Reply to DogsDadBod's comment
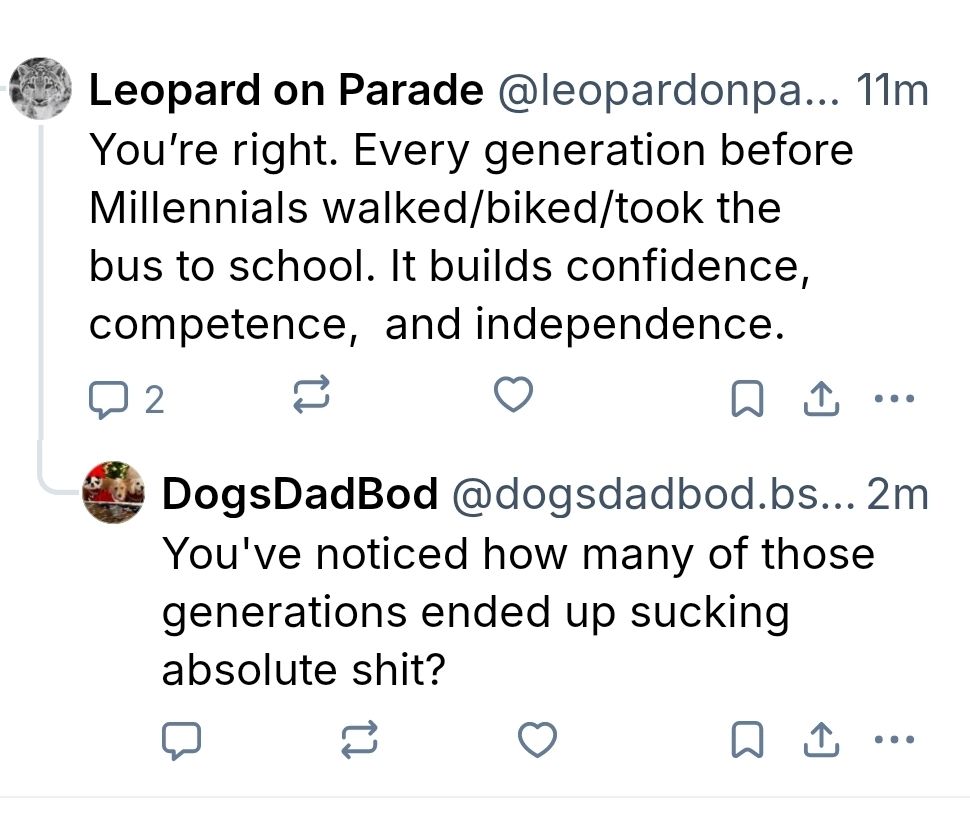 180,741
